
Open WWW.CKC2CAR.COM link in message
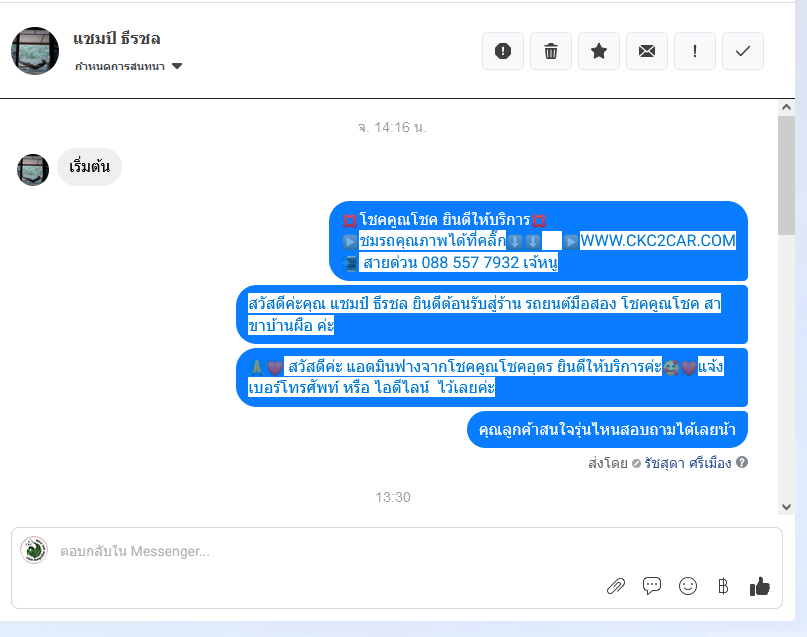(x=658, y=241)
